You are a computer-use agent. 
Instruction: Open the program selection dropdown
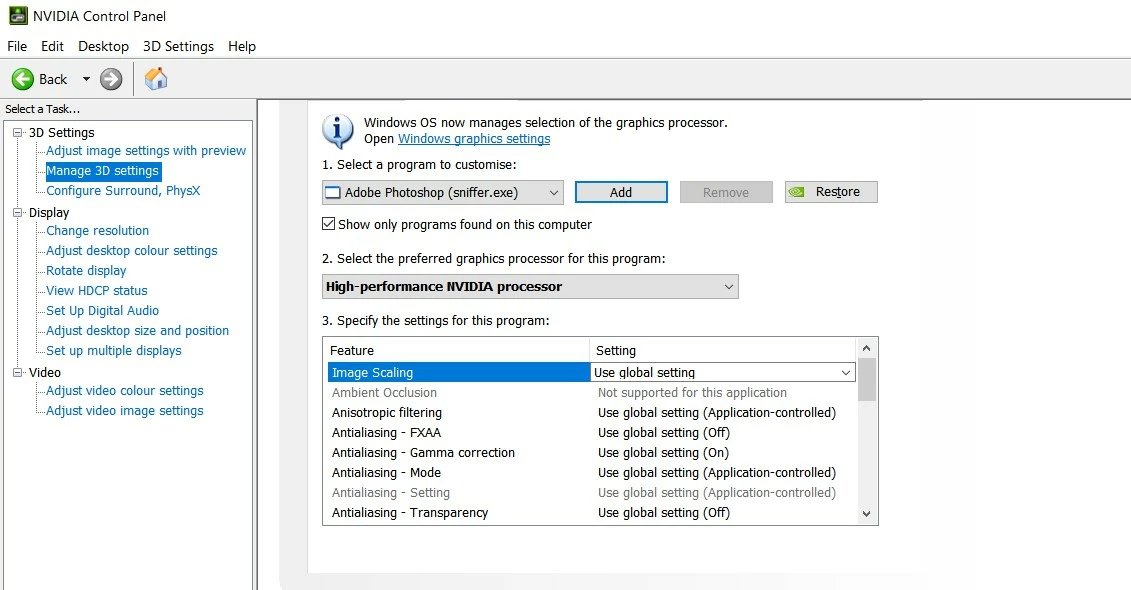(x=442, y=193)
